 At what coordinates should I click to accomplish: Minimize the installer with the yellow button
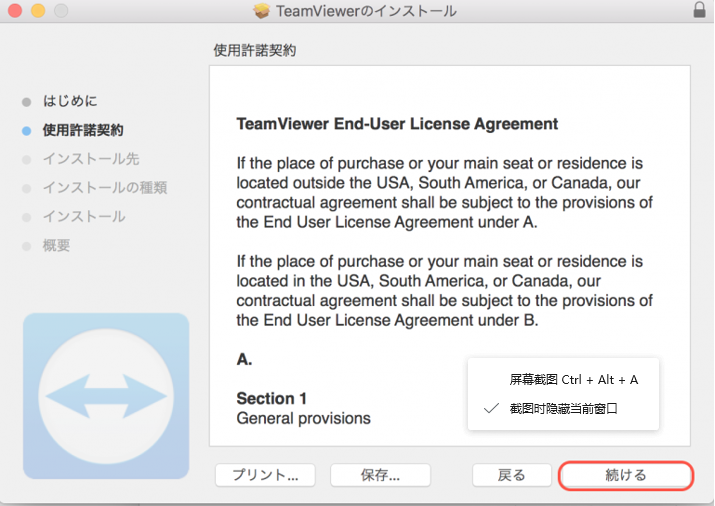point(38,10)
